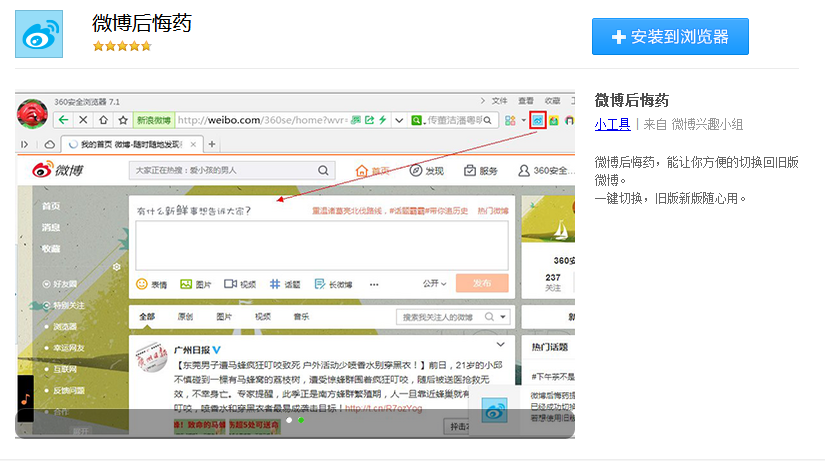Select the 我的首页 微博 tab

coord(130,144)
